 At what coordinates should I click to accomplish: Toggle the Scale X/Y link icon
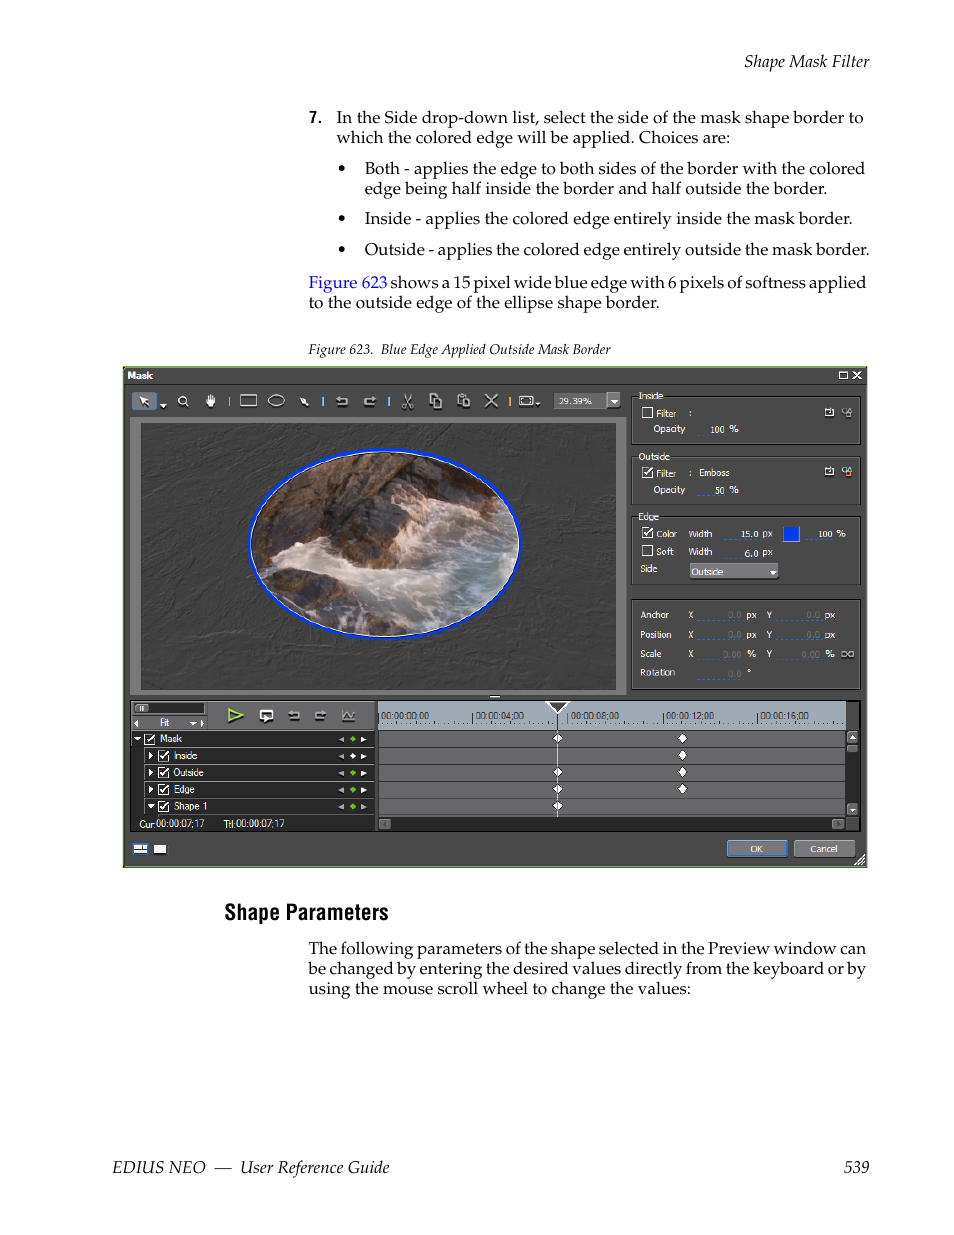pos(847,654)
